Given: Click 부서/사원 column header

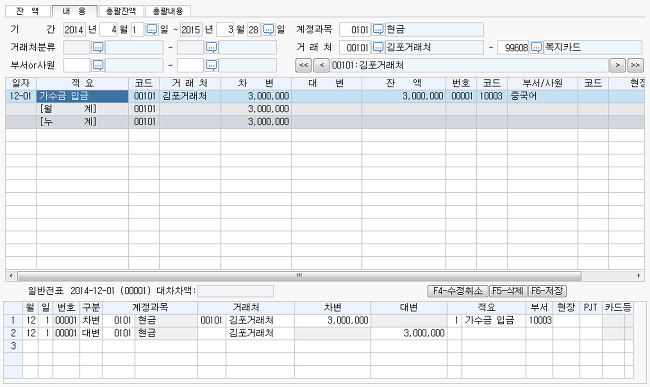Looking at the screenshot, I should [542, 83].
